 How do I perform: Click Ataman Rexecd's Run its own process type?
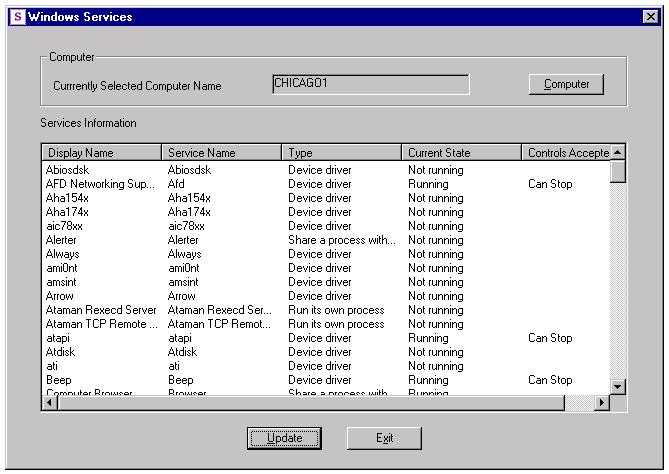336,310
